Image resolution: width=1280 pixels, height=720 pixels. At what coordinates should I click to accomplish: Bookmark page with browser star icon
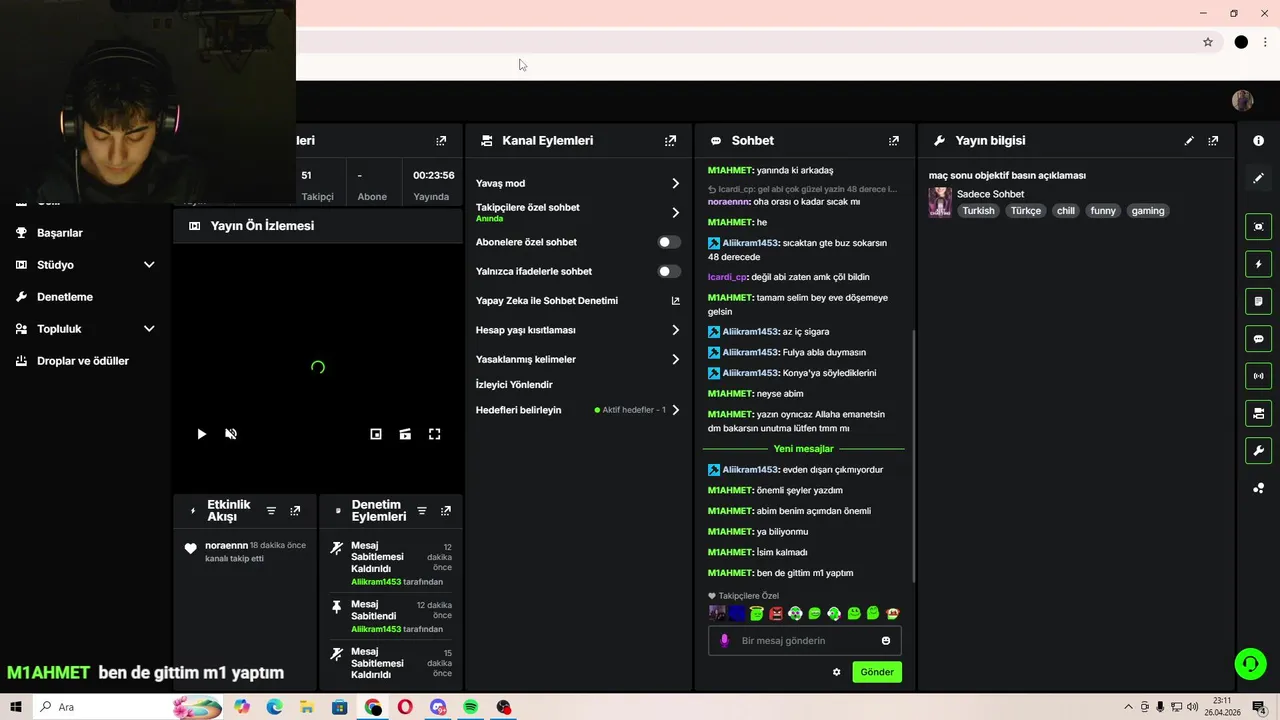[x=1208, y=42]
